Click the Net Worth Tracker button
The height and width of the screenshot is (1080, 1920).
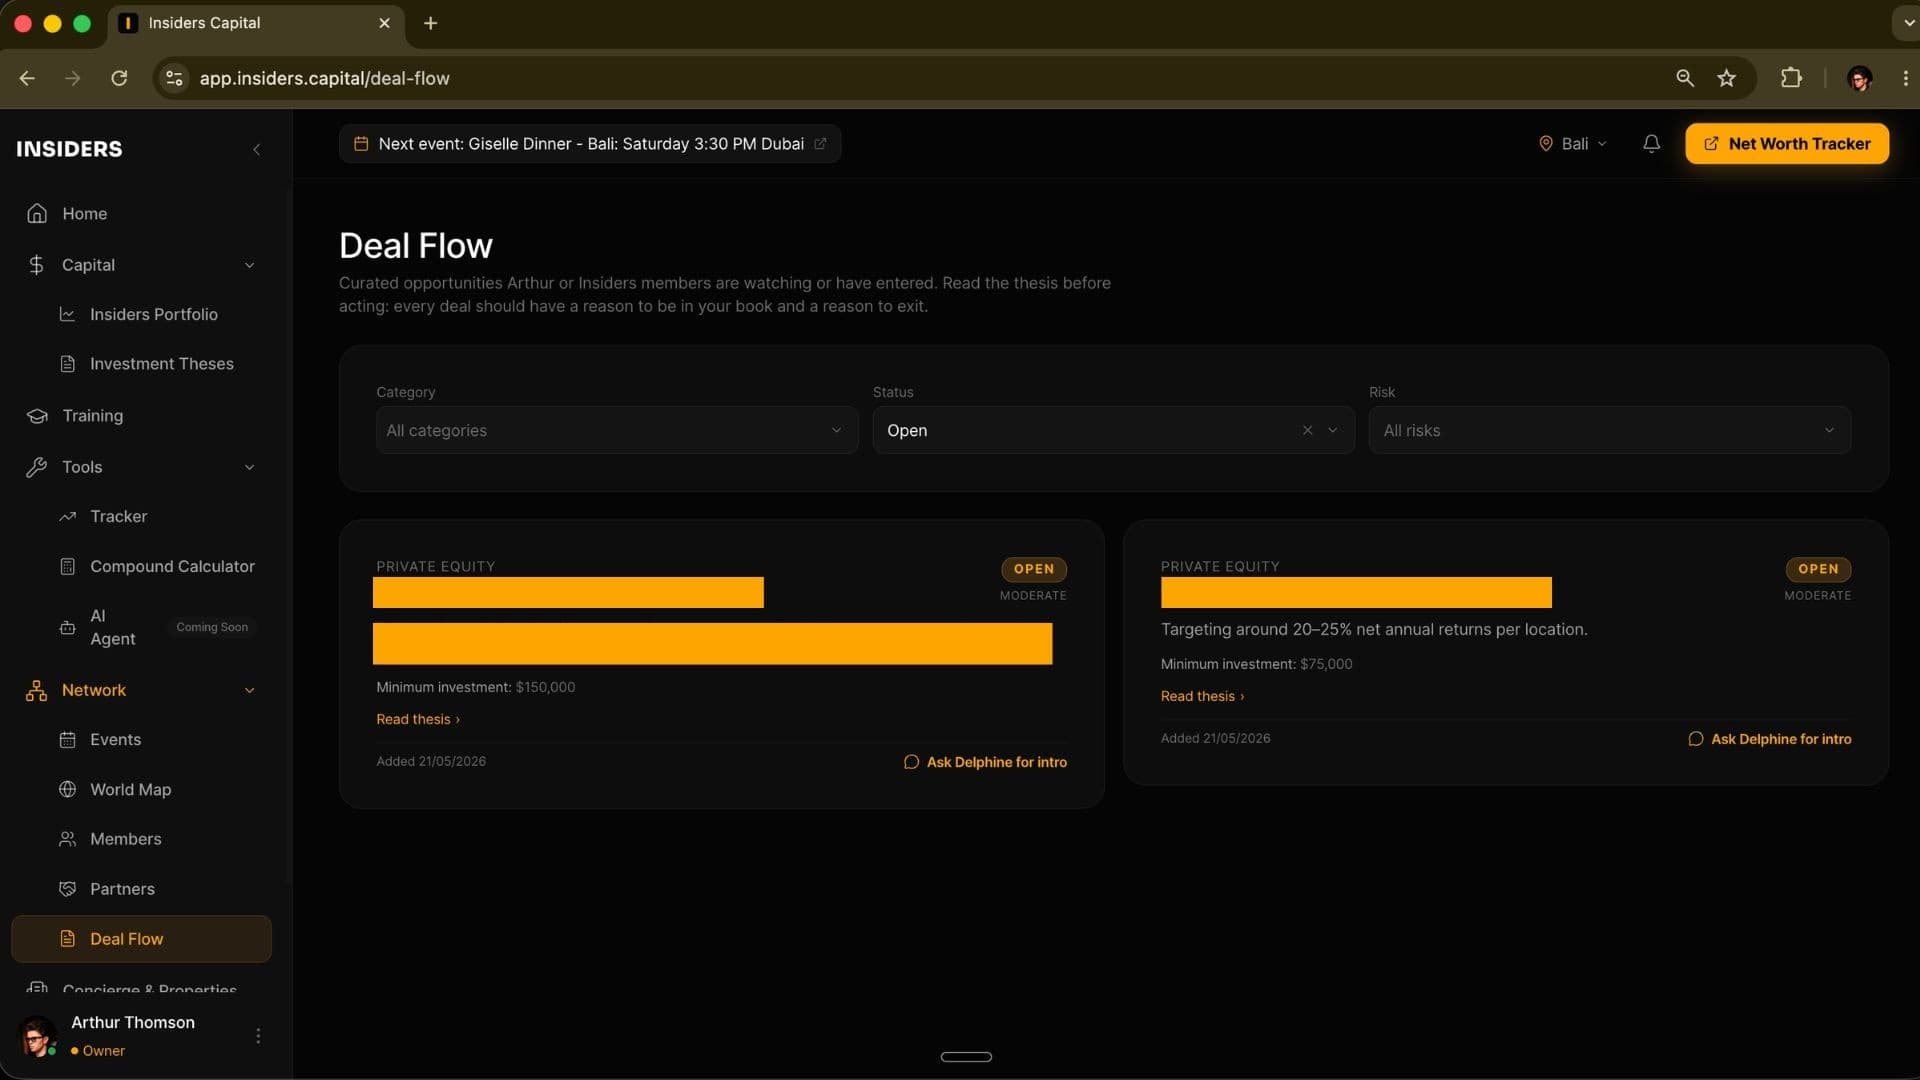pyautogui.click(x=1786, y=144)
